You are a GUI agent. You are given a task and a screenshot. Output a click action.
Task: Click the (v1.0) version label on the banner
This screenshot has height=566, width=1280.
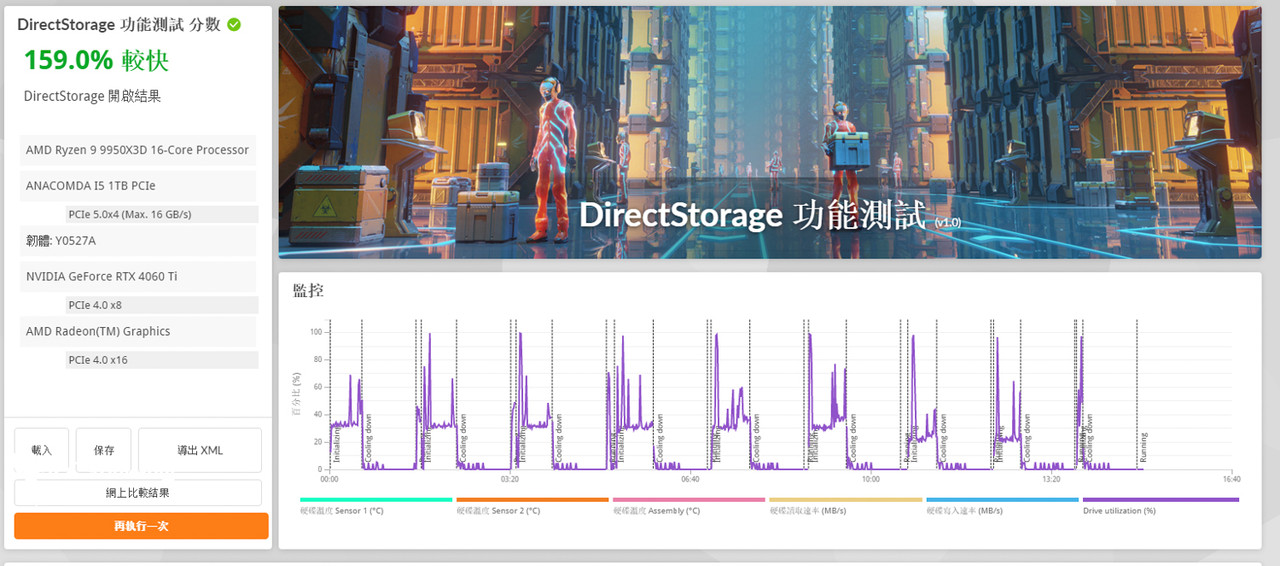948,222
